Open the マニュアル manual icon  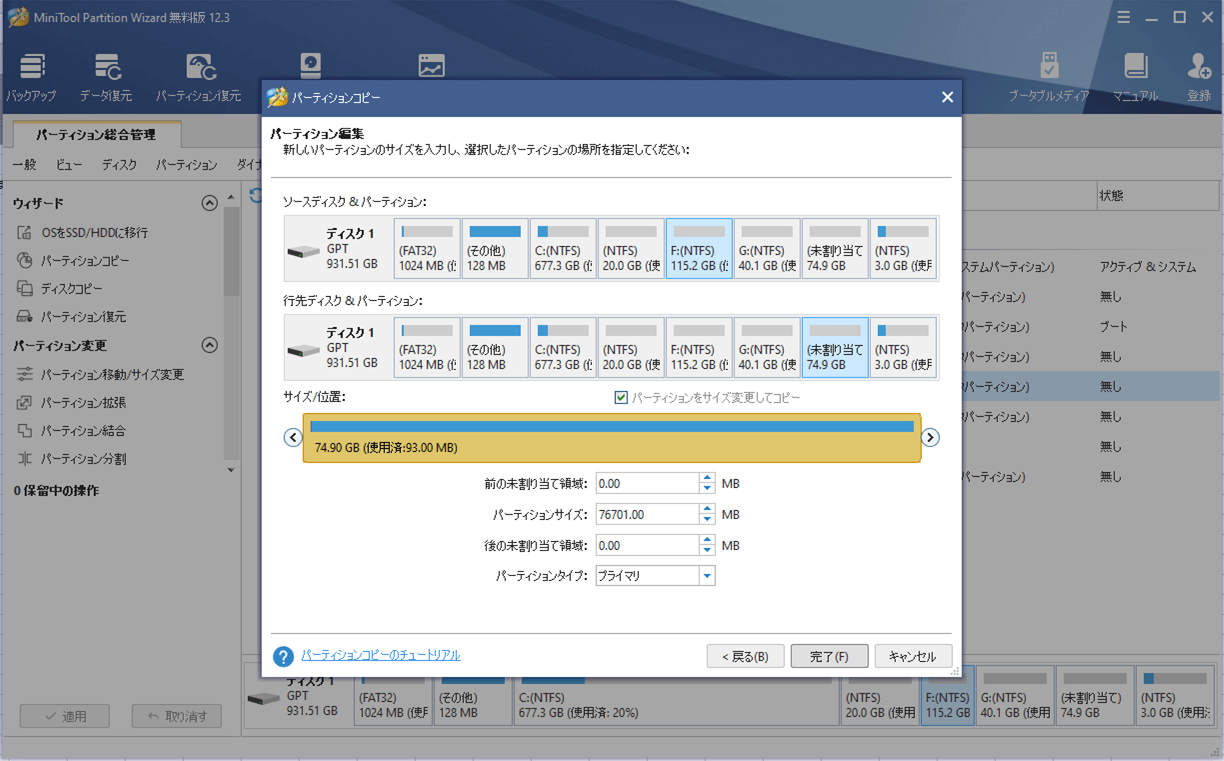click(x=1135, y=77)
